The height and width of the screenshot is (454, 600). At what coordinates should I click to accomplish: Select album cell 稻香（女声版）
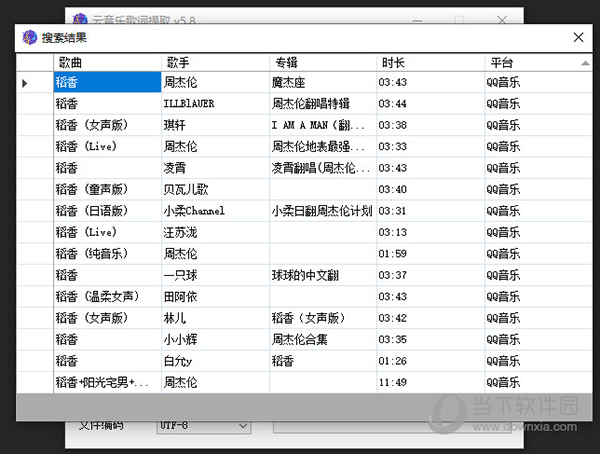[x=323, y=318]
